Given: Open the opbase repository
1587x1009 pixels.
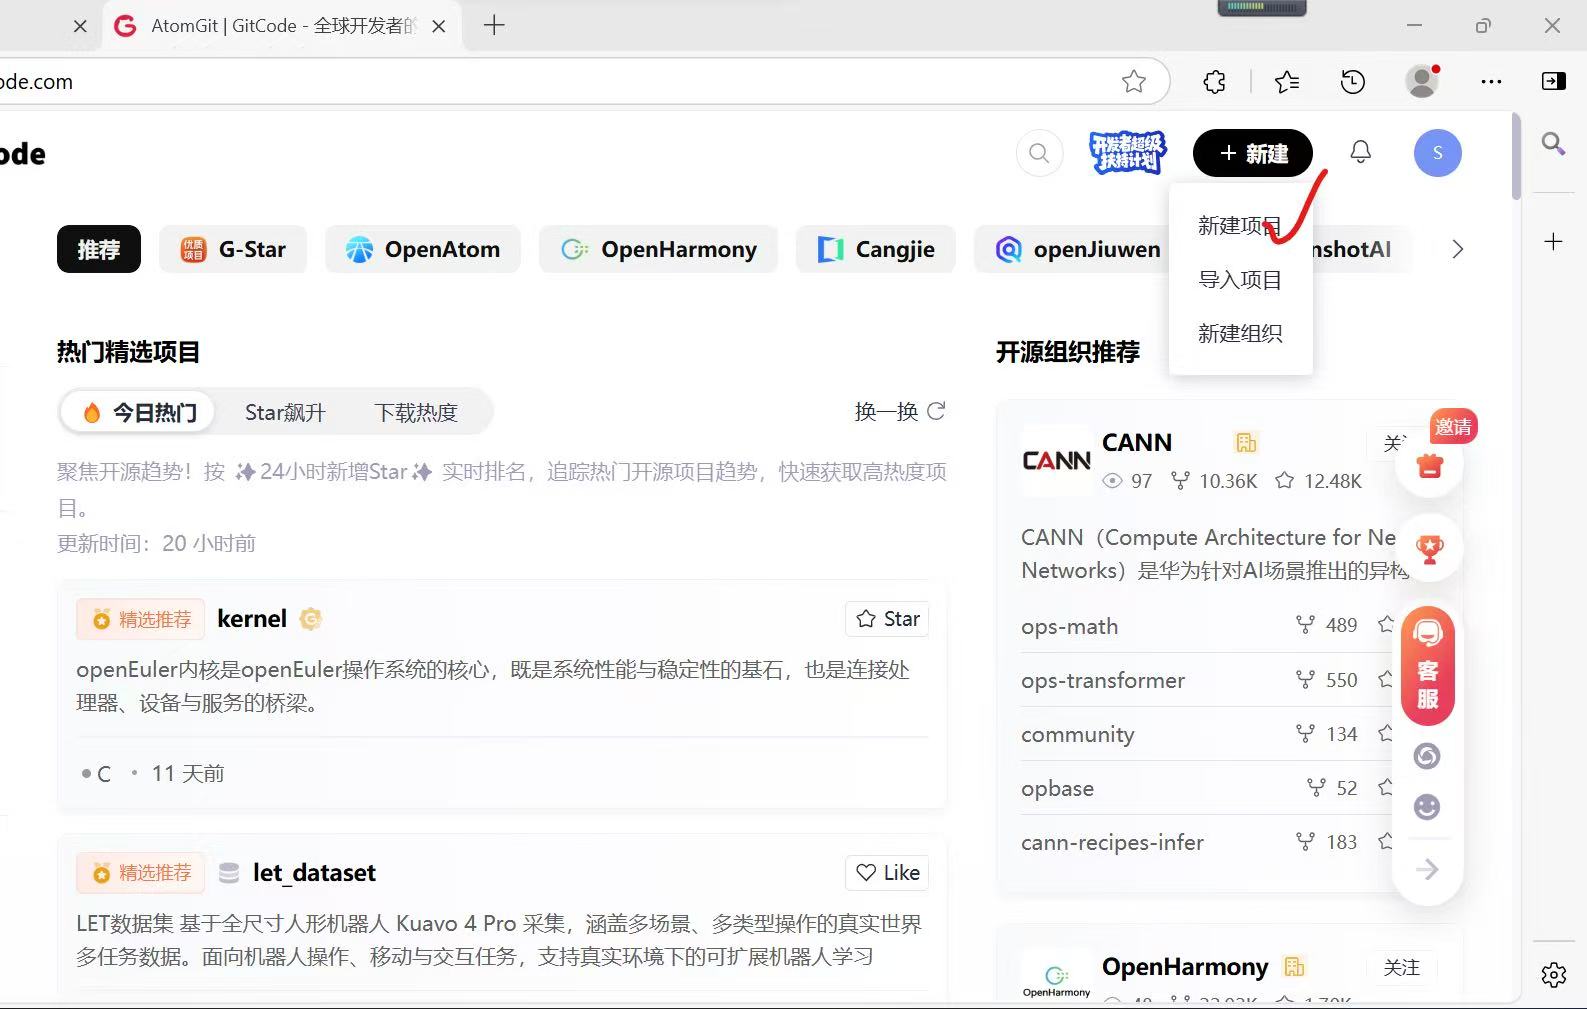Looking at the screenshot, I should point(1057,789).
